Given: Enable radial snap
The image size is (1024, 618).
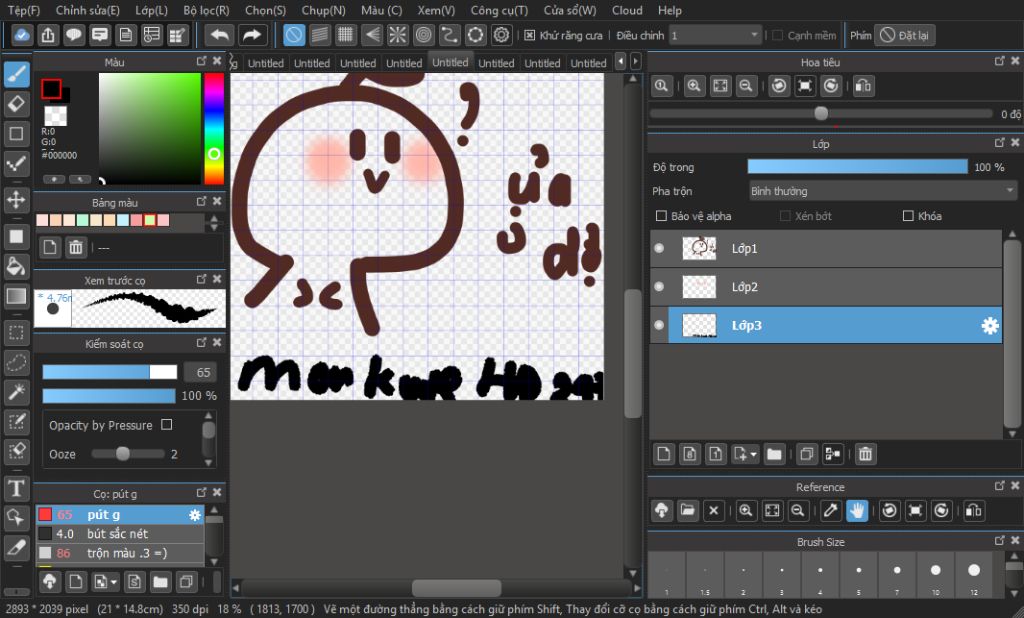Looking at the screenshot, I should click(x=398, y=35).
